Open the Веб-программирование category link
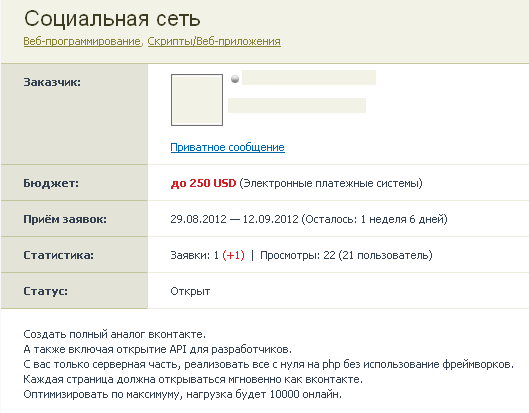 point(82,41)
